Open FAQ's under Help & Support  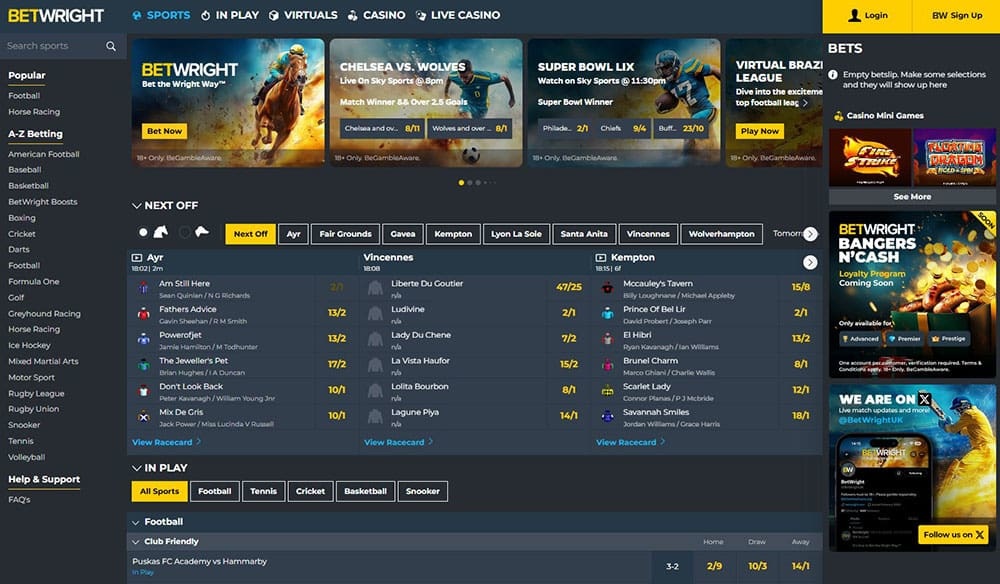click(19, 500)
